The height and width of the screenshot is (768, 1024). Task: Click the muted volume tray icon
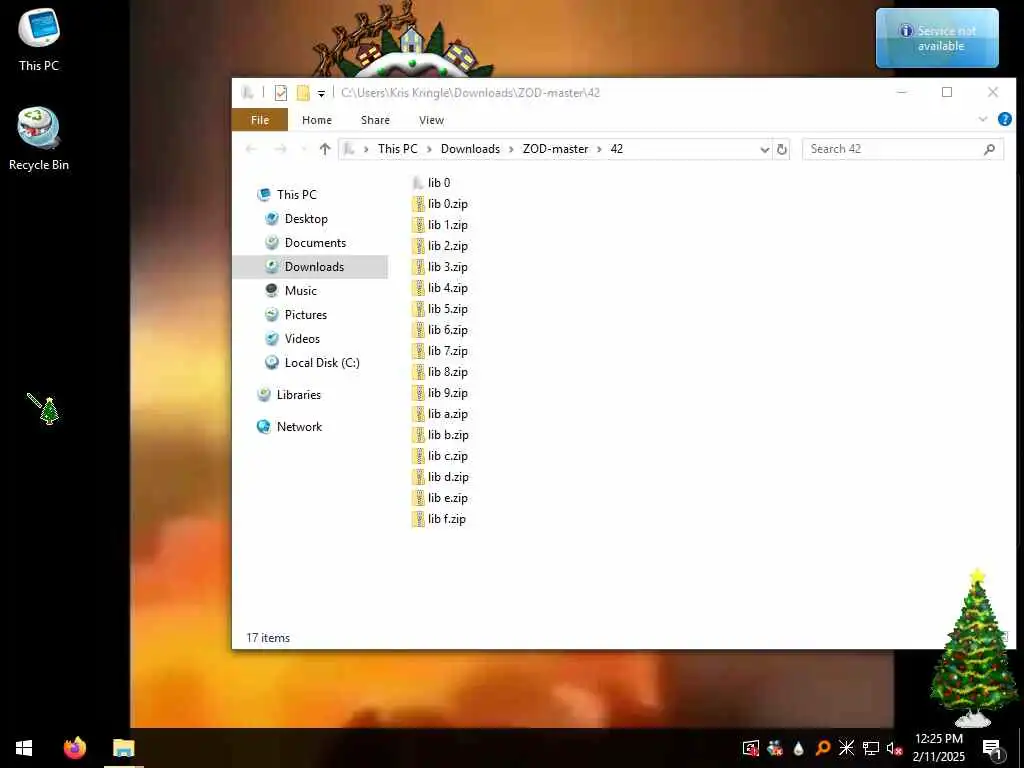click(x=894, y=748)
